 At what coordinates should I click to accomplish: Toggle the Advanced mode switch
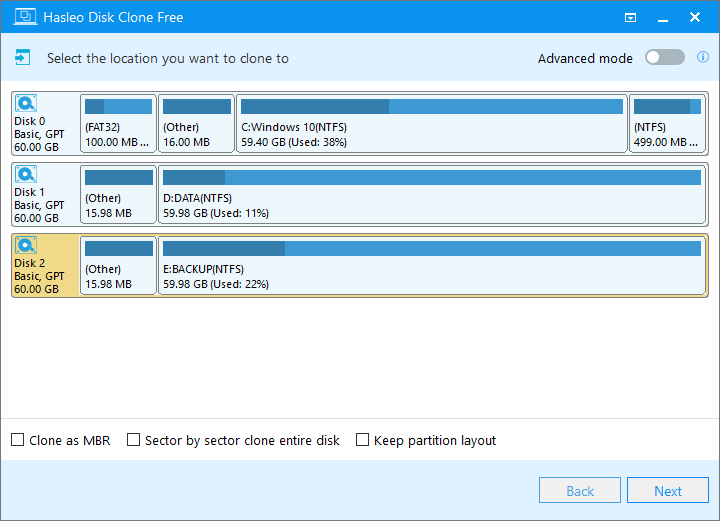click(664, 58)
